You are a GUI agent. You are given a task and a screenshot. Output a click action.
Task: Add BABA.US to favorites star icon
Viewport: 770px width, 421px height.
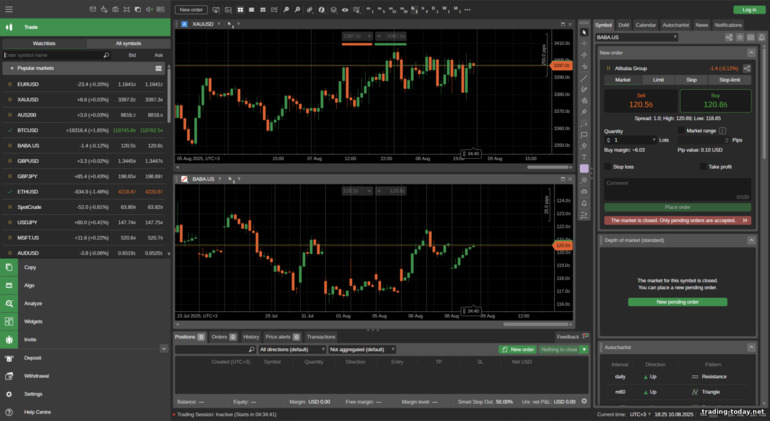pos(740,37)
